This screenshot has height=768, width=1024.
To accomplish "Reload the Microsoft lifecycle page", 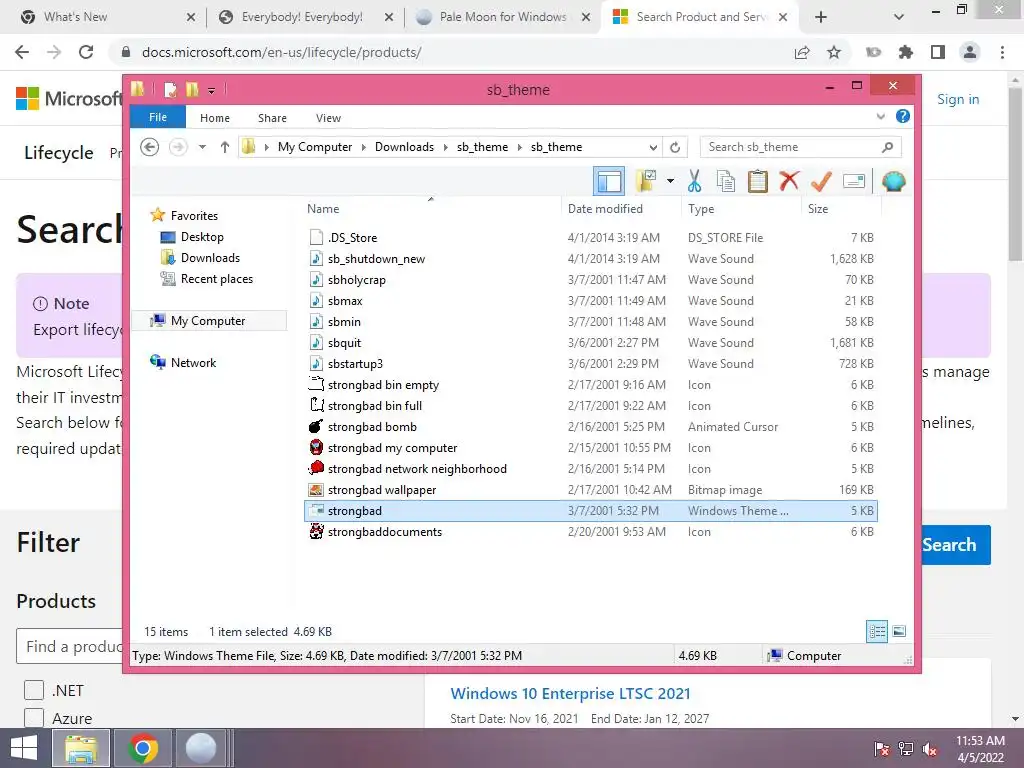I will coord(86,52).
